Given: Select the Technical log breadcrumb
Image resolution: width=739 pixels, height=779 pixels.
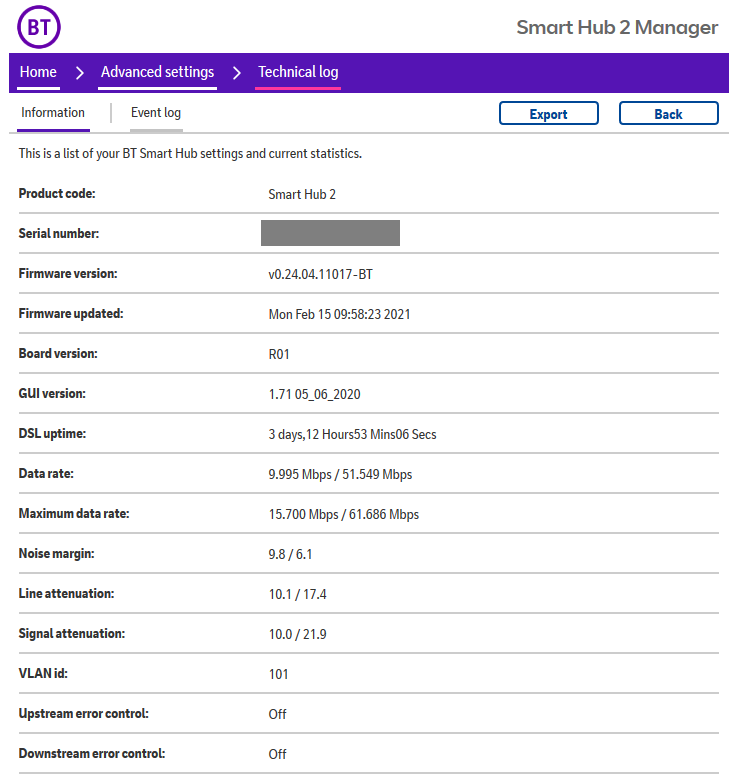Looking at the screenshot, I should pyautogui.click(x=298, y=72).
